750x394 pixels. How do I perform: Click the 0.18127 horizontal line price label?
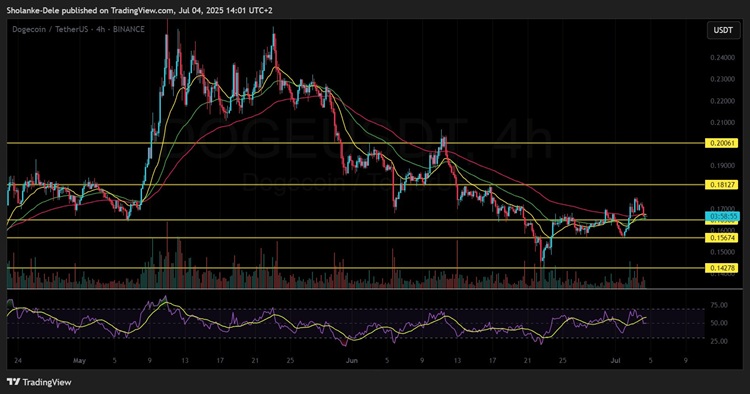pos(721,185)
